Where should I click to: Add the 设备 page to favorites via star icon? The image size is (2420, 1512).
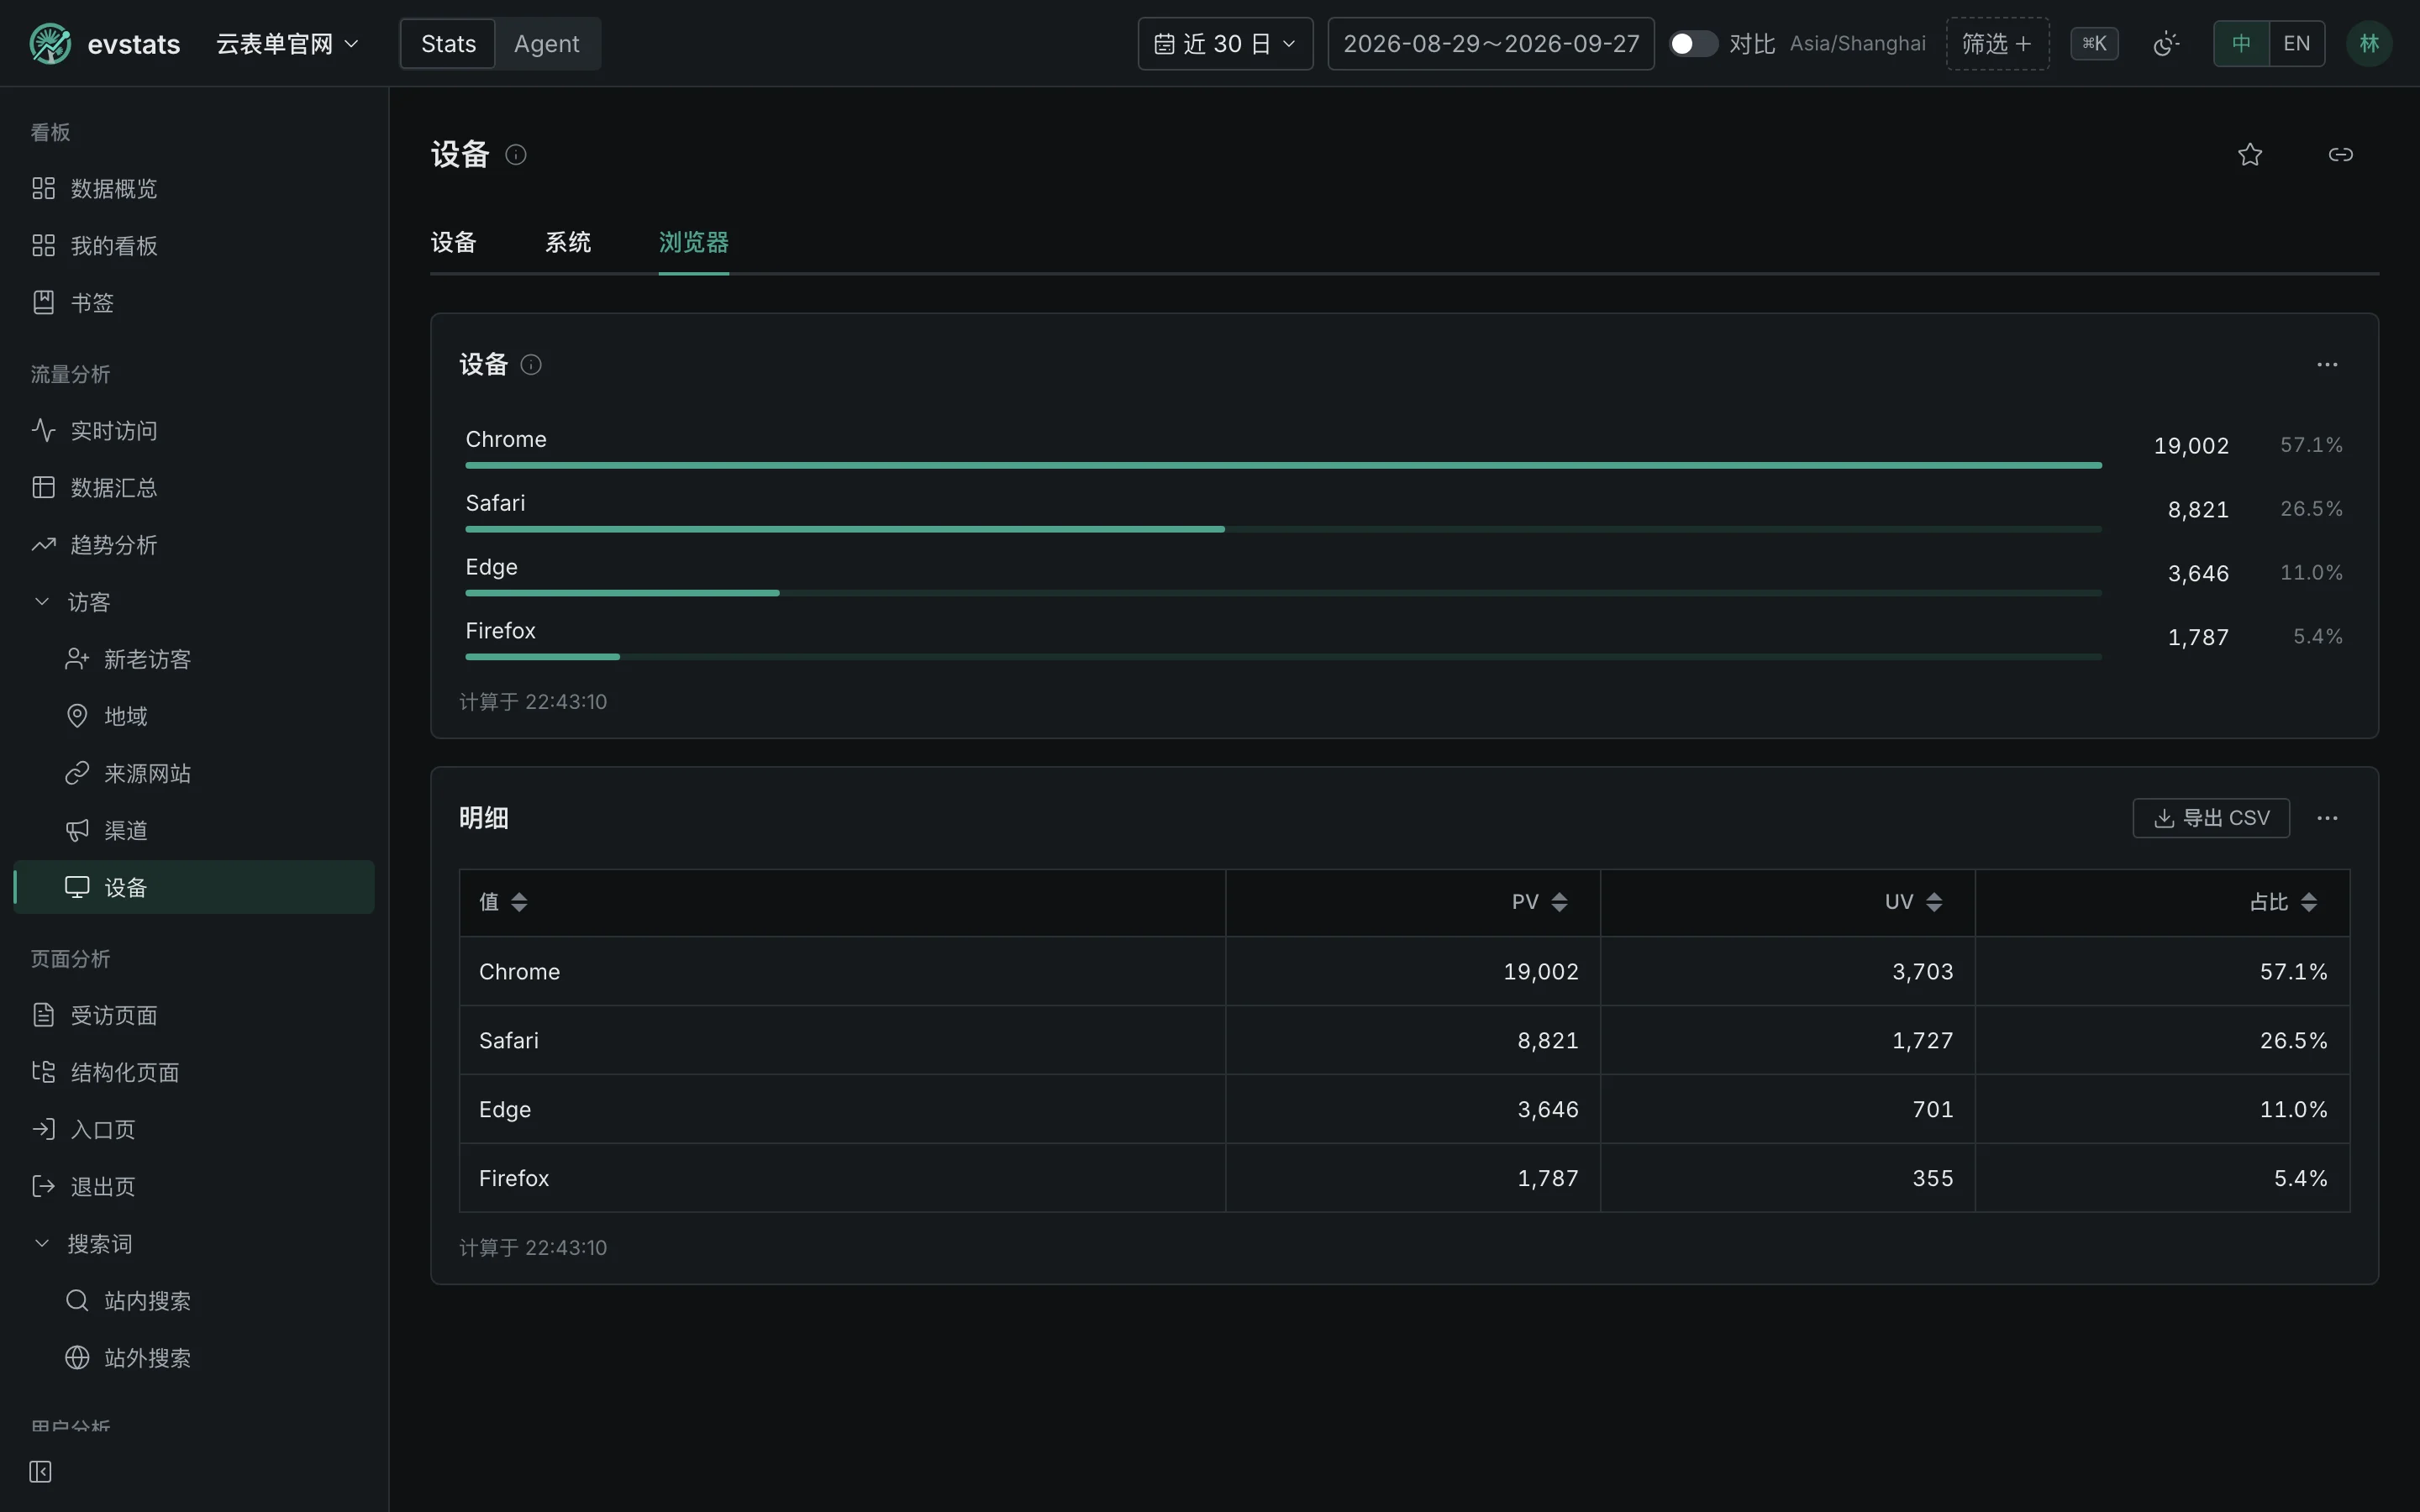(2250, 154)
